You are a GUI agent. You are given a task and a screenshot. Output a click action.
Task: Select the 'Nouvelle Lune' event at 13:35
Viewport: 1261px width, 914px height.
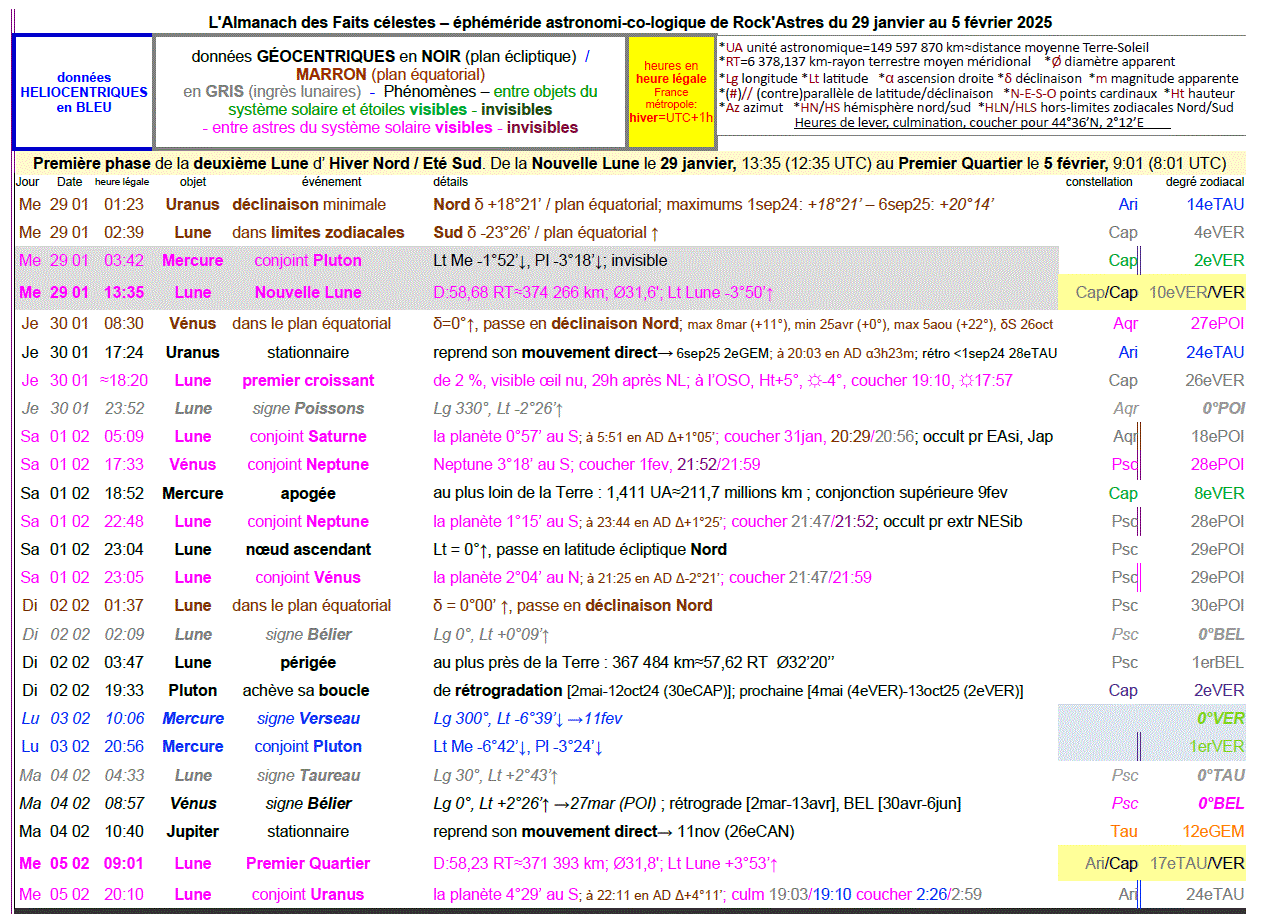point(308,292)
